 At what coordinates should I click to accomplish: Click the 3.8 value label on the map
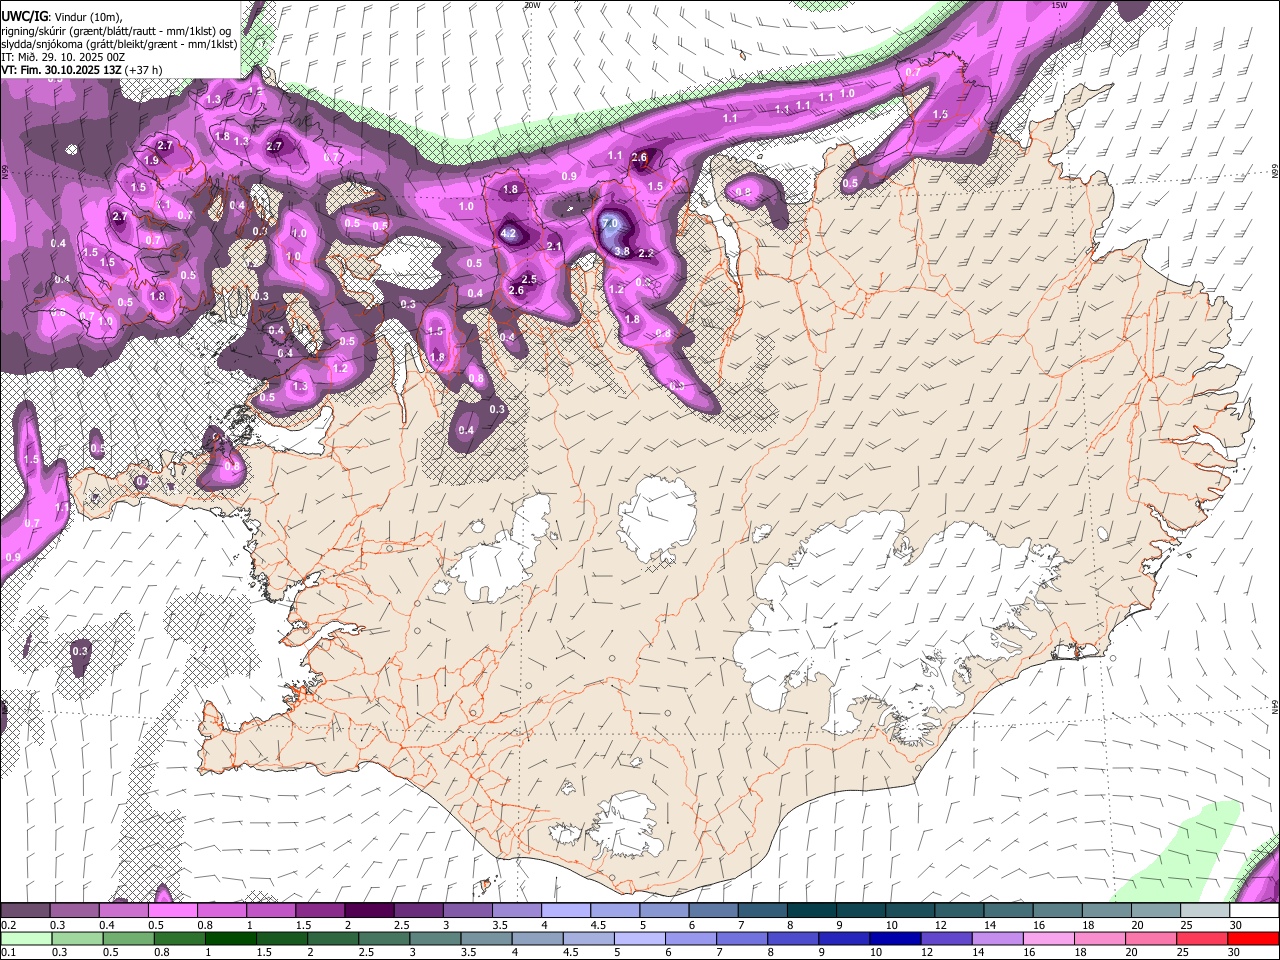tap(622, 252)
